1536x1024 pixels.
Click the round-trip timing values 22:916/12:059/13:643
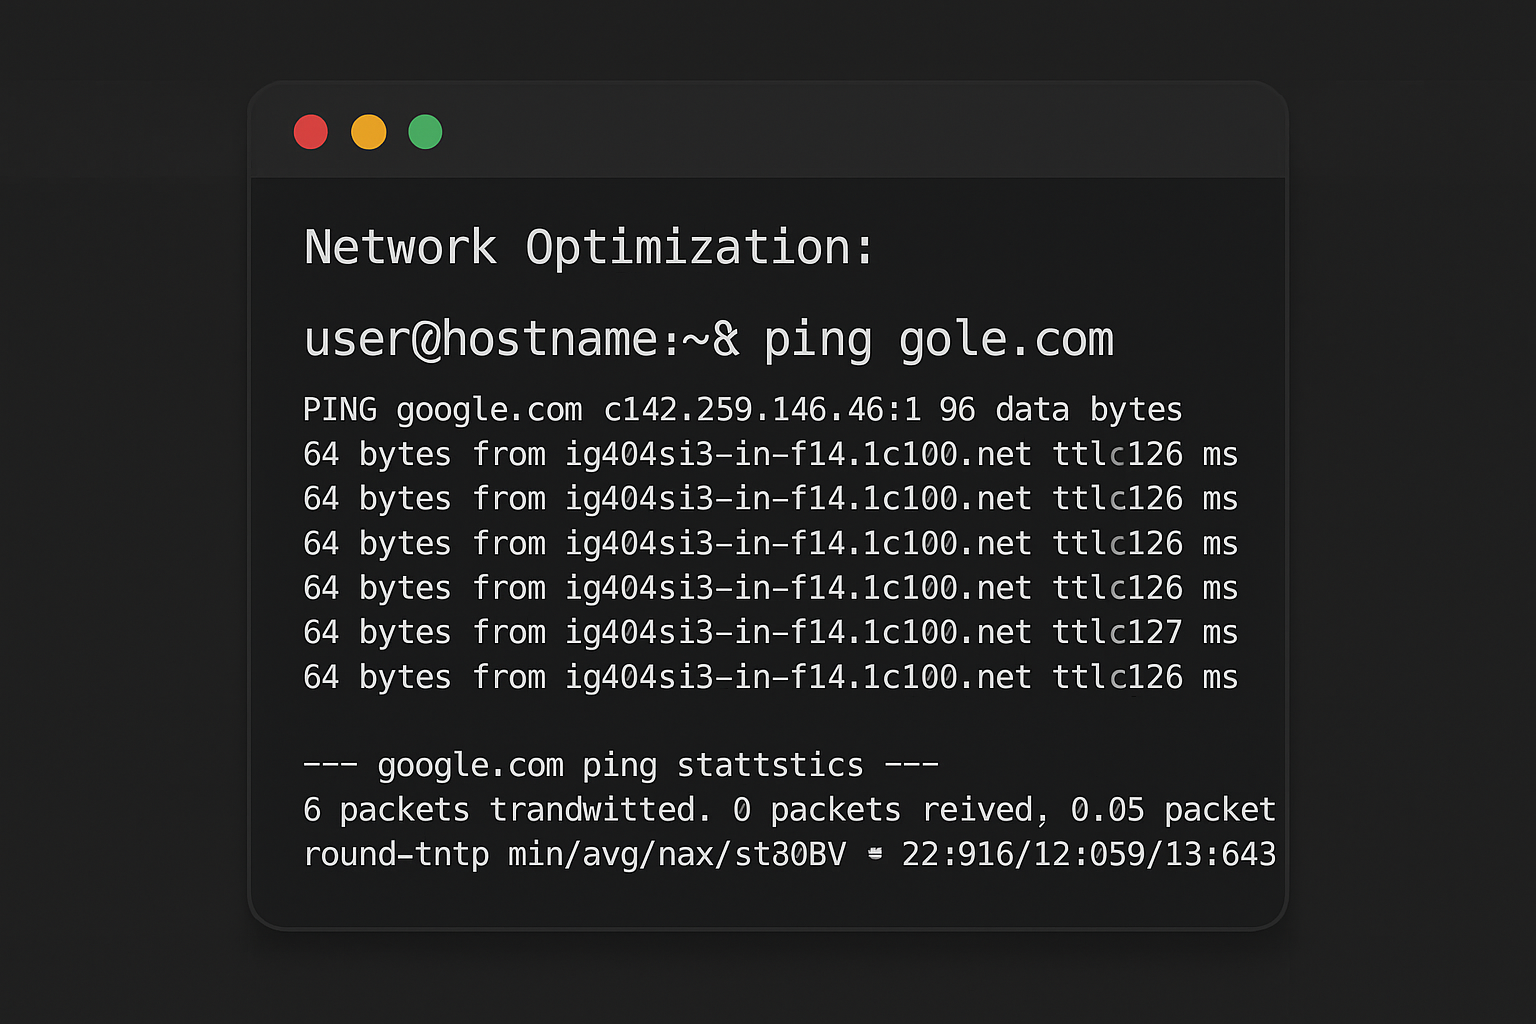click(1088, 855)
